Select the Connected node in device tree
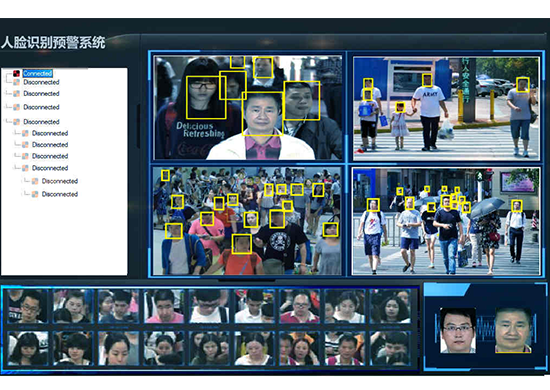Image resolution: width=550 pixels, height=390 pixels. click(x=38, y=73)
